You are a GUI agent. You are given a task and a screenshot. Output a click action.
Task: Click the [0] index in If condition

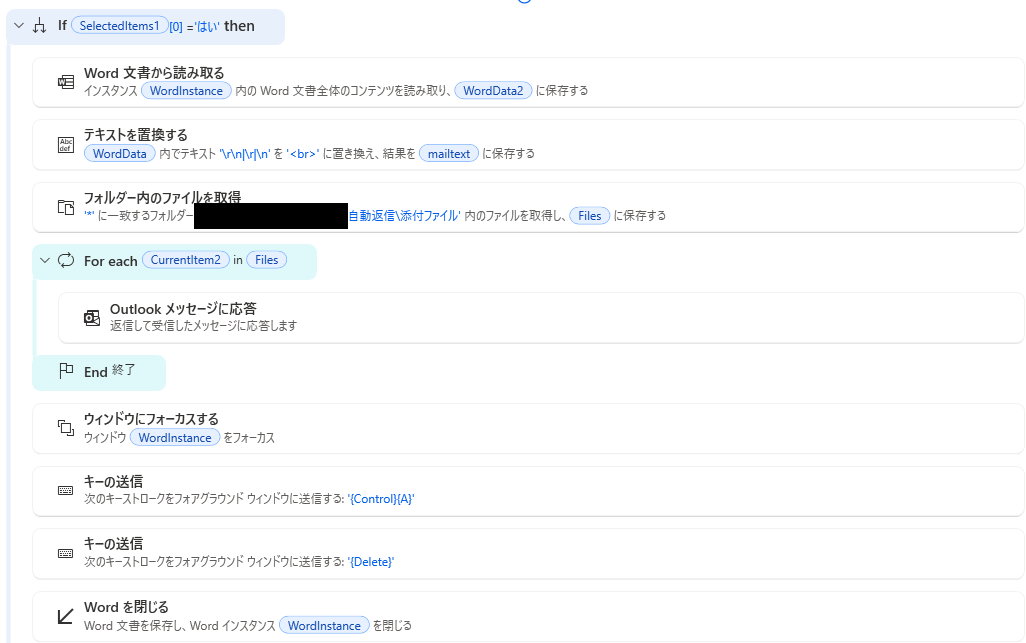tap(176, 27)
